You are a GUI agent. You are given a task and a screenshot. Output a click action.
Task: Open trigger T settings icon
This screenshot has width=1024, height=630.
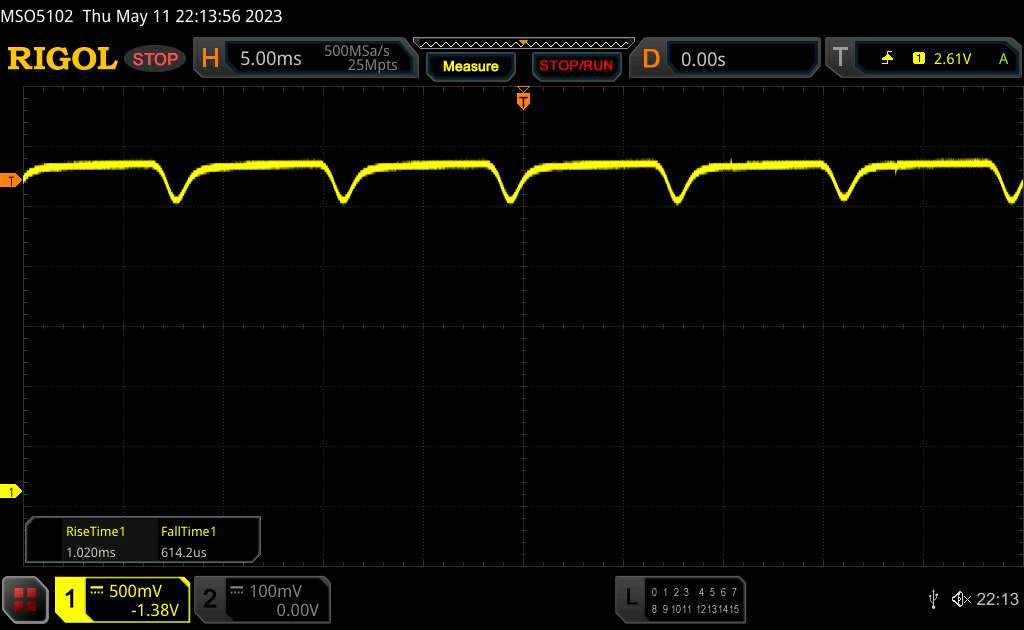tap(839, 59)
